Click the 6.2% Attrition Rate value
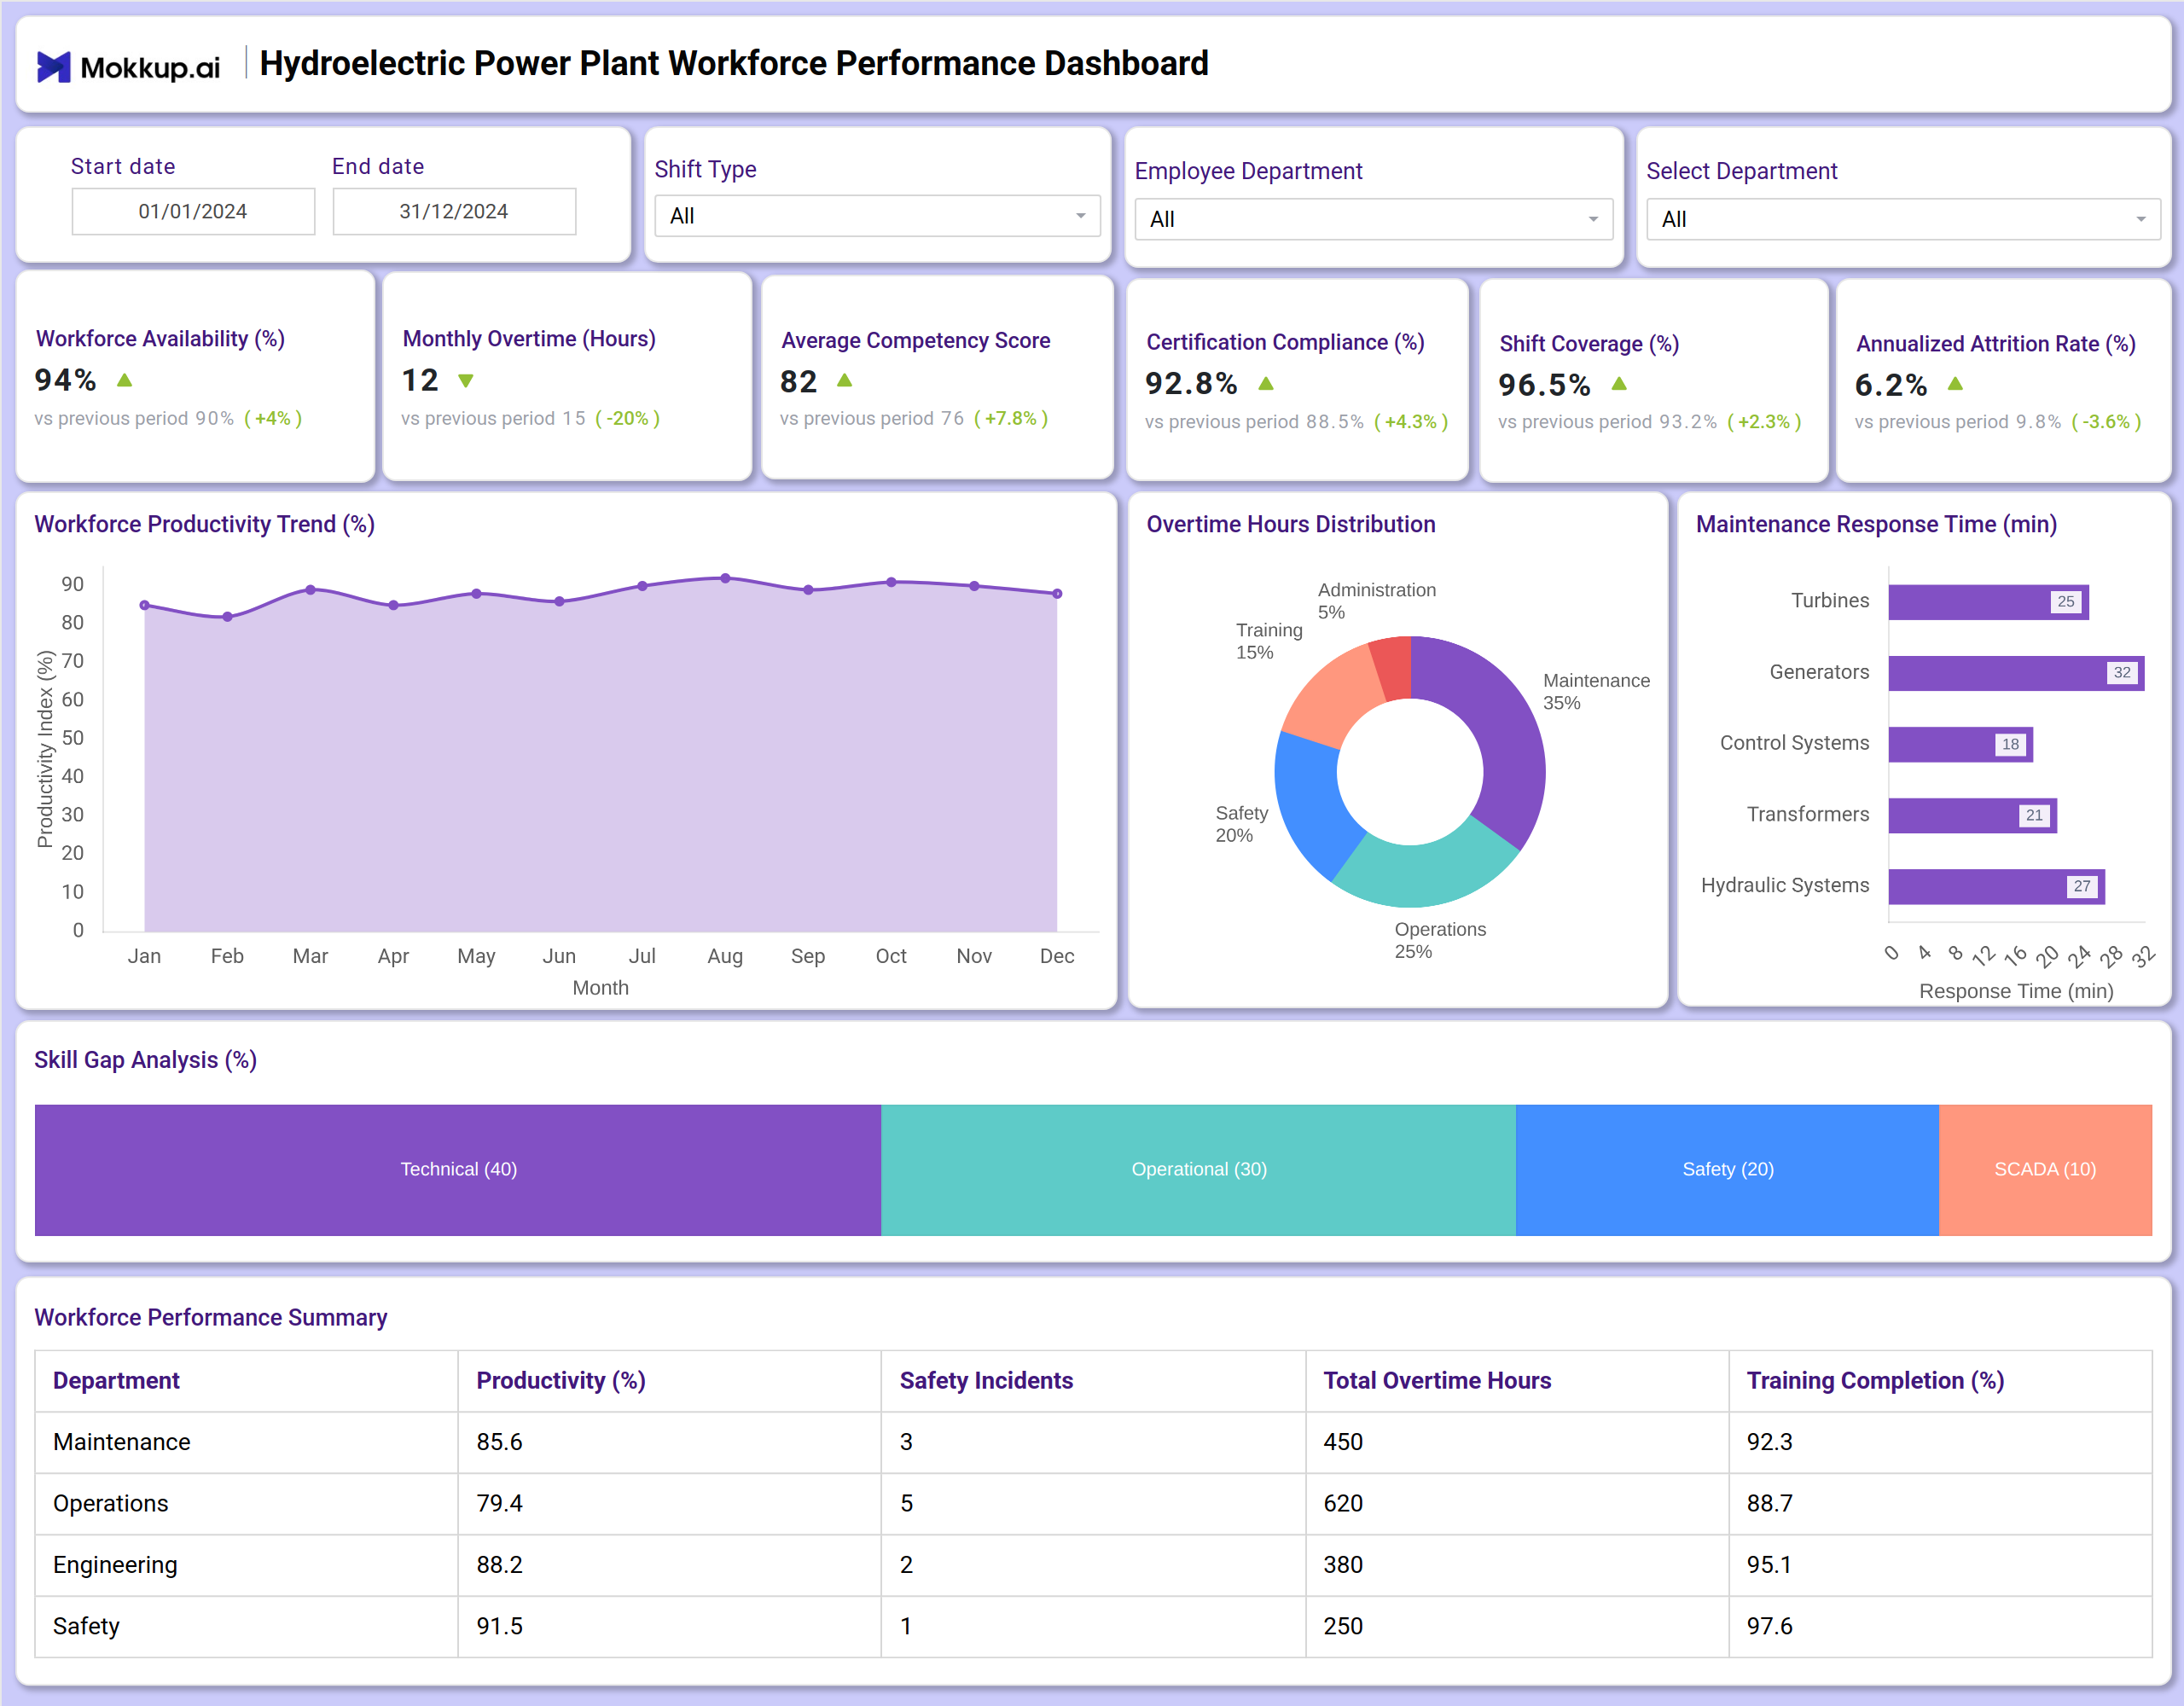This screenshot has height=1706, width=2184. tap(1890, 384)
